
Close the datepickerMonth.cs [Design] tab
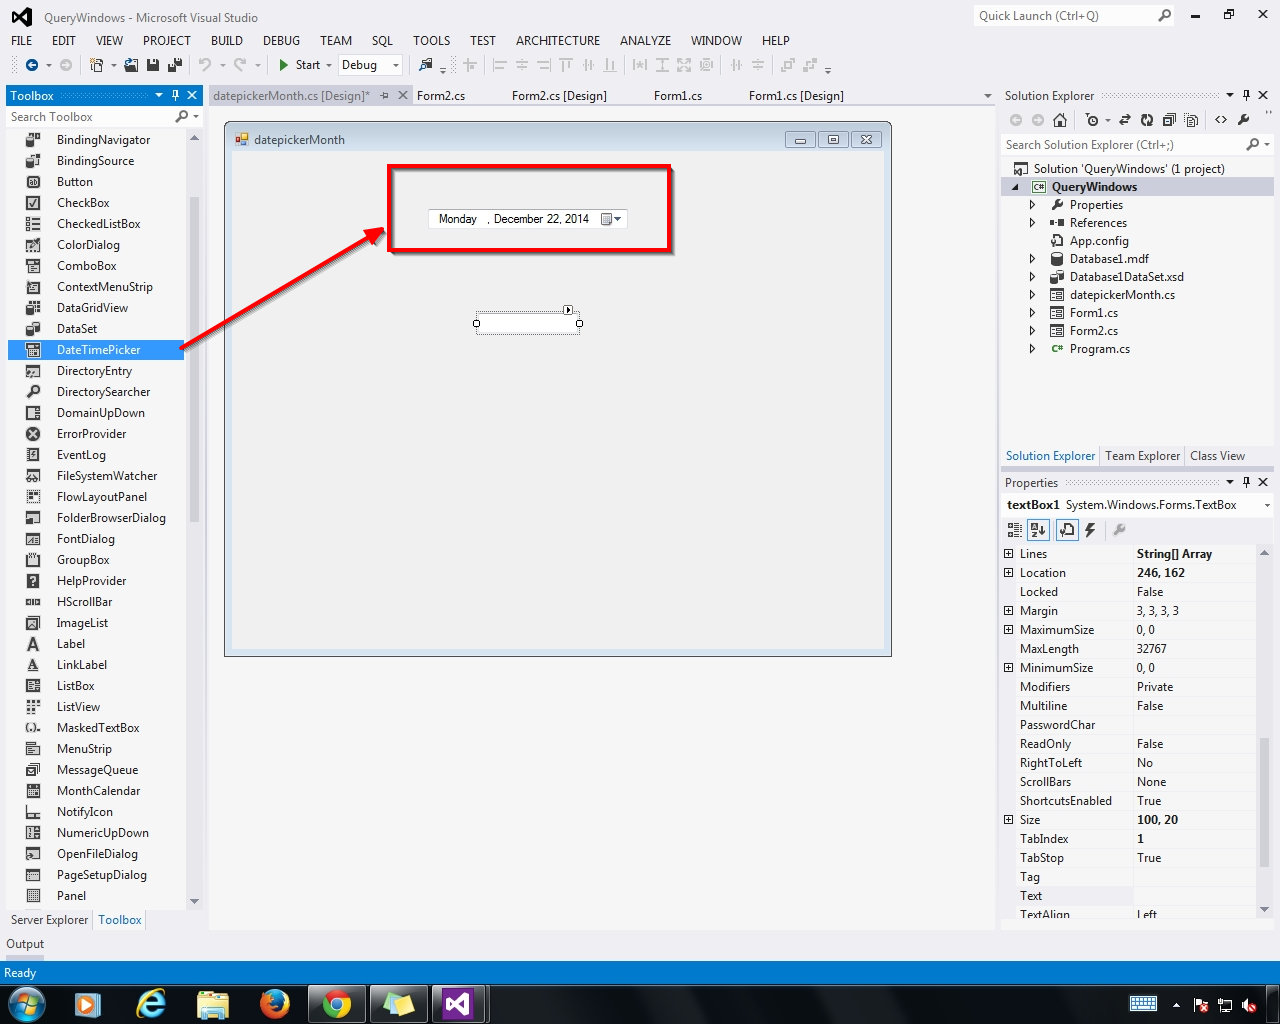tap(403, 95)
